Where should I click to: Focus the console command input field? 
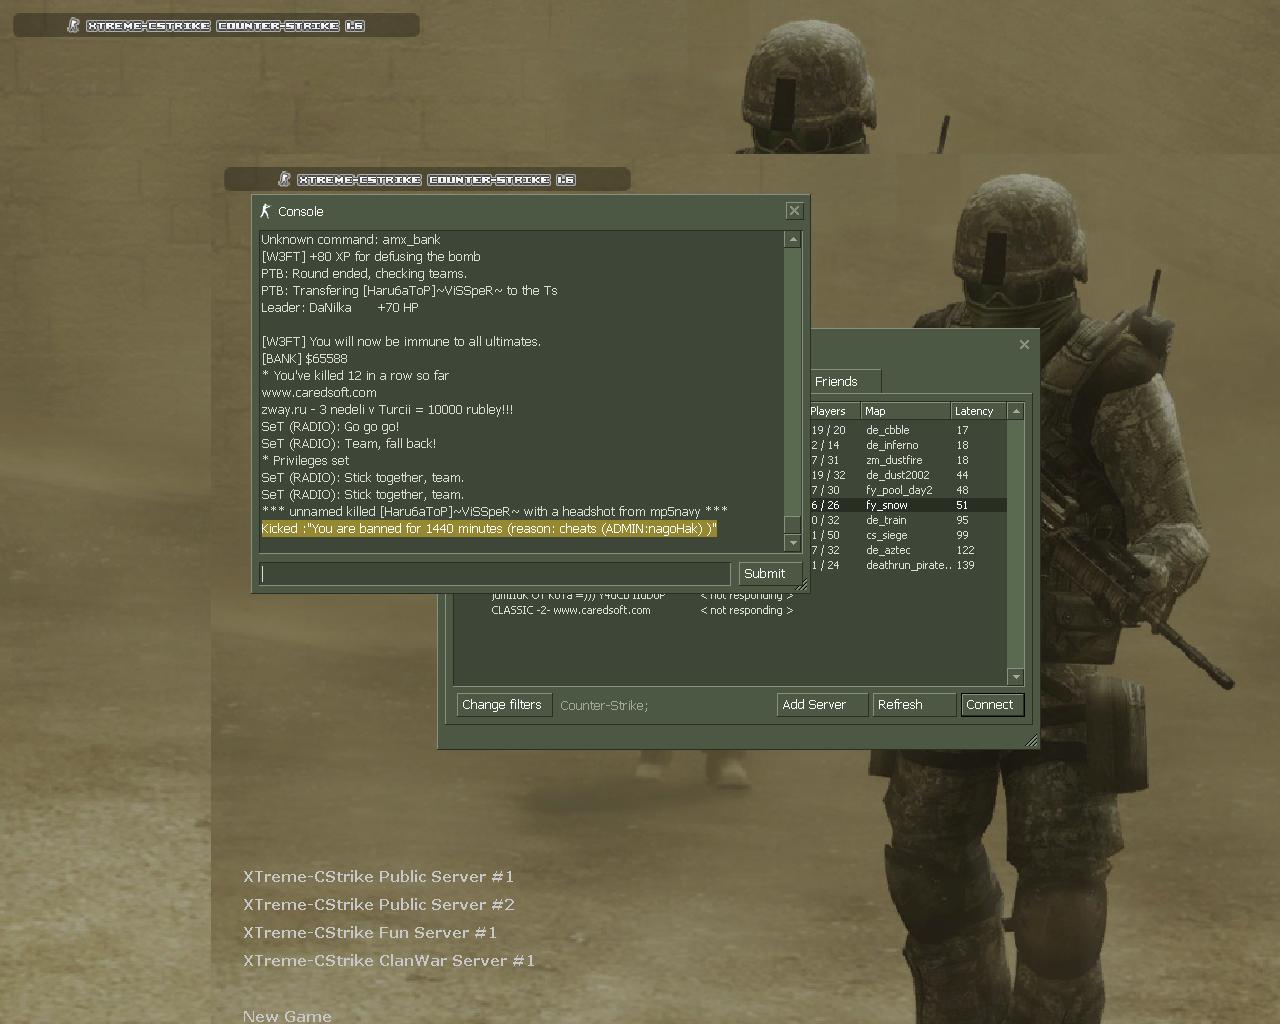coord(495,573)
